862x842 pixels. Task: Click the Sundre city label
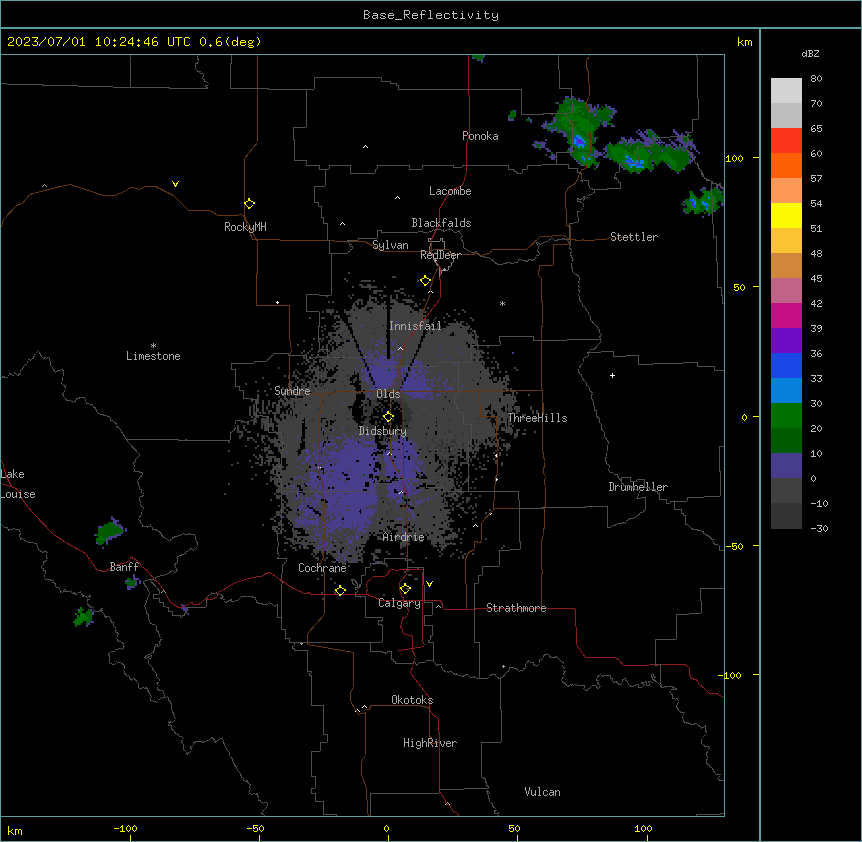coord(292,391)
